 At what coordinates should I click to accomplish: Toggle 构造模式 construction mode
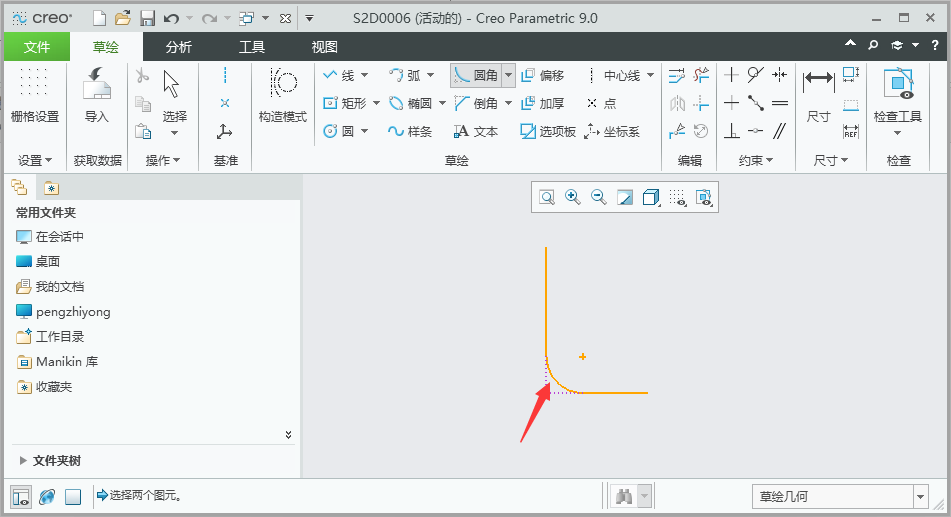tap(283, 95)
